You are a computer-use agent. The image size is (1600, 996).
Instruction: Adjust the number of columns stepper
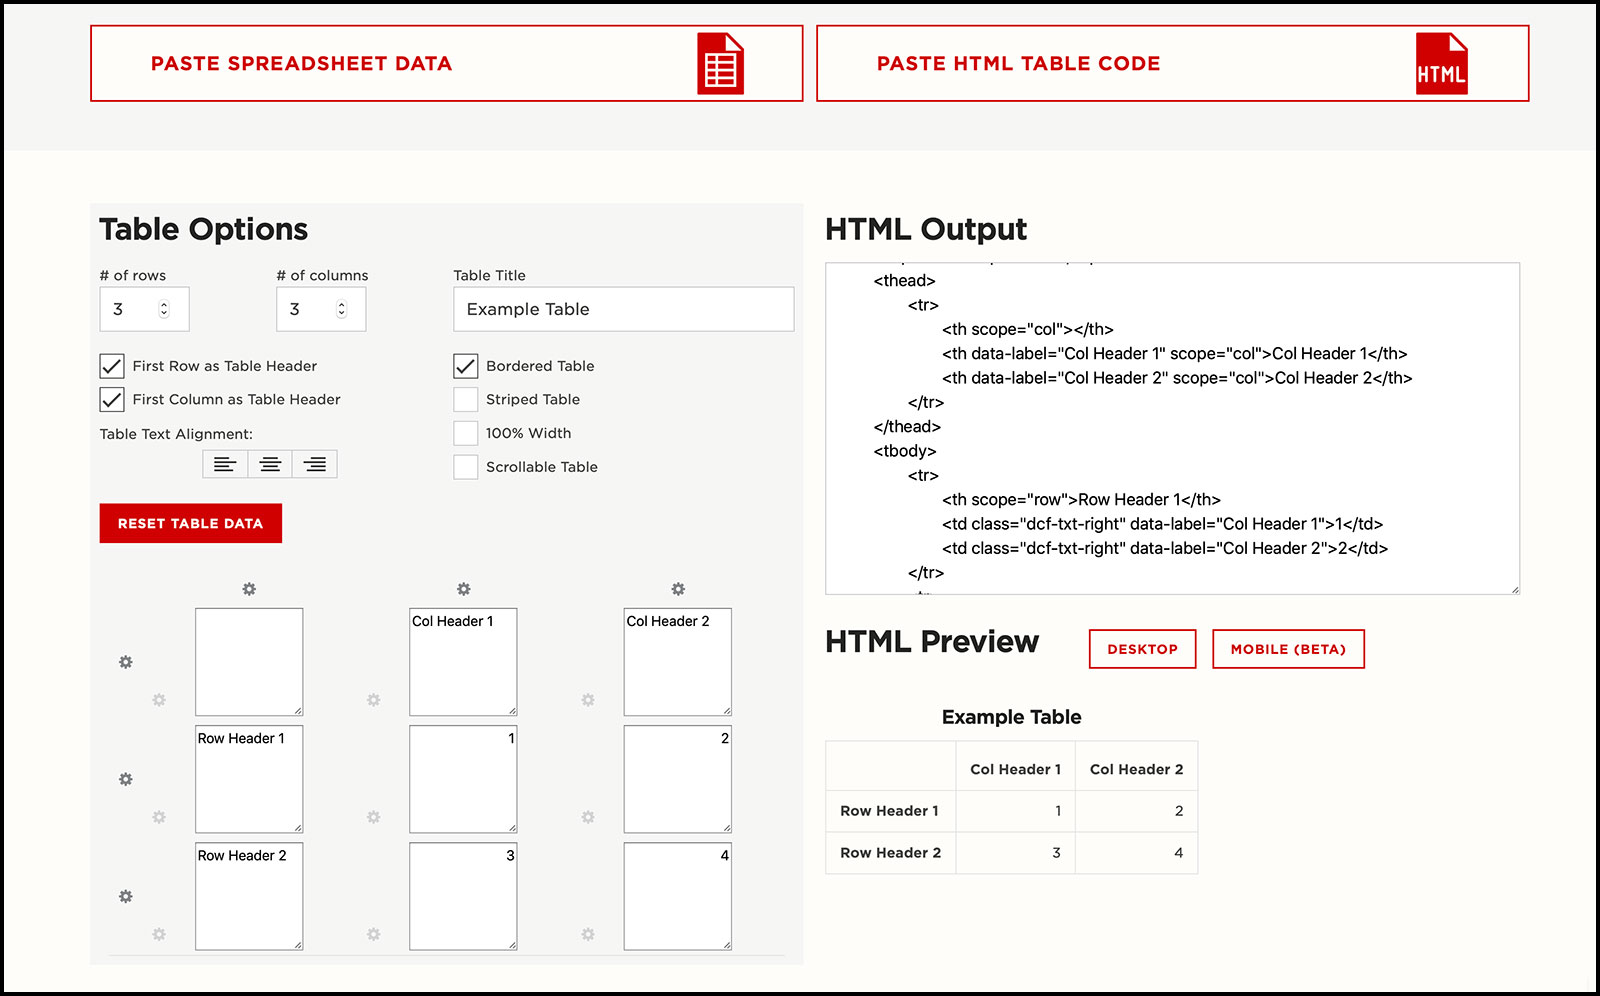pos(341,309)
